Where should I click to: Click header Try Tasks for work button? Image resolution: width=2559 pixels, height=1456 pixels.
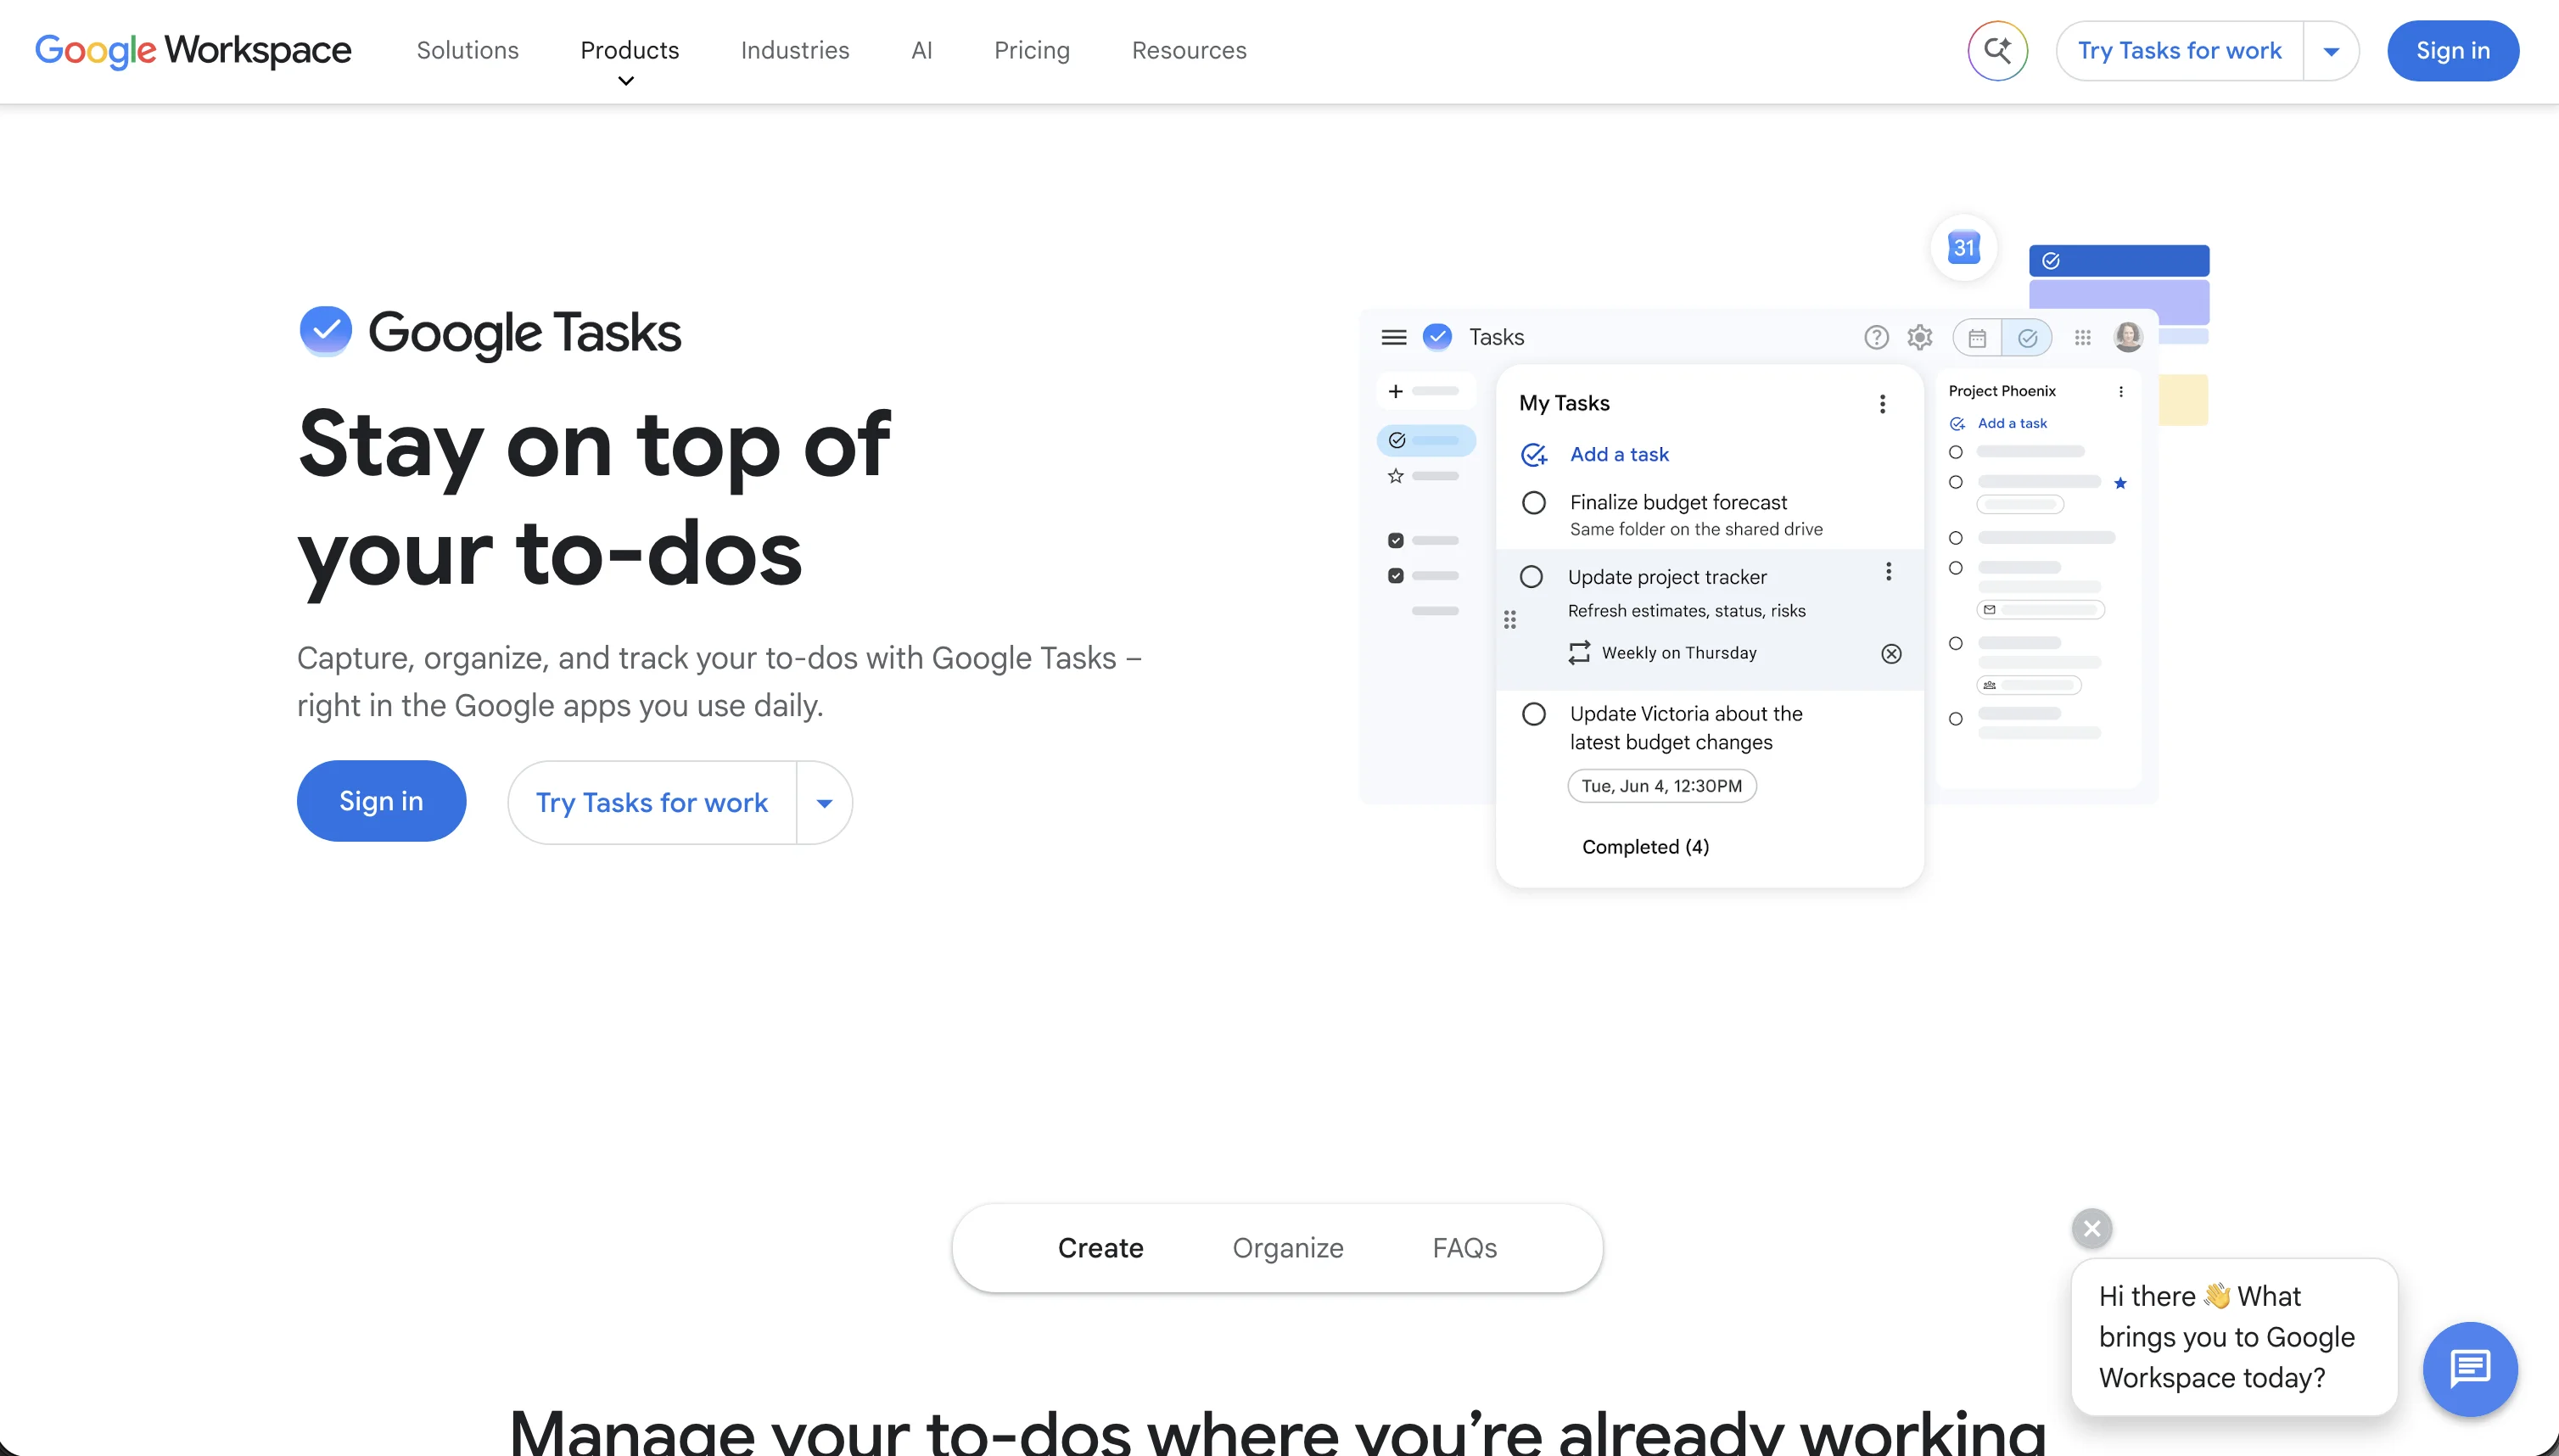(2179, 51)
